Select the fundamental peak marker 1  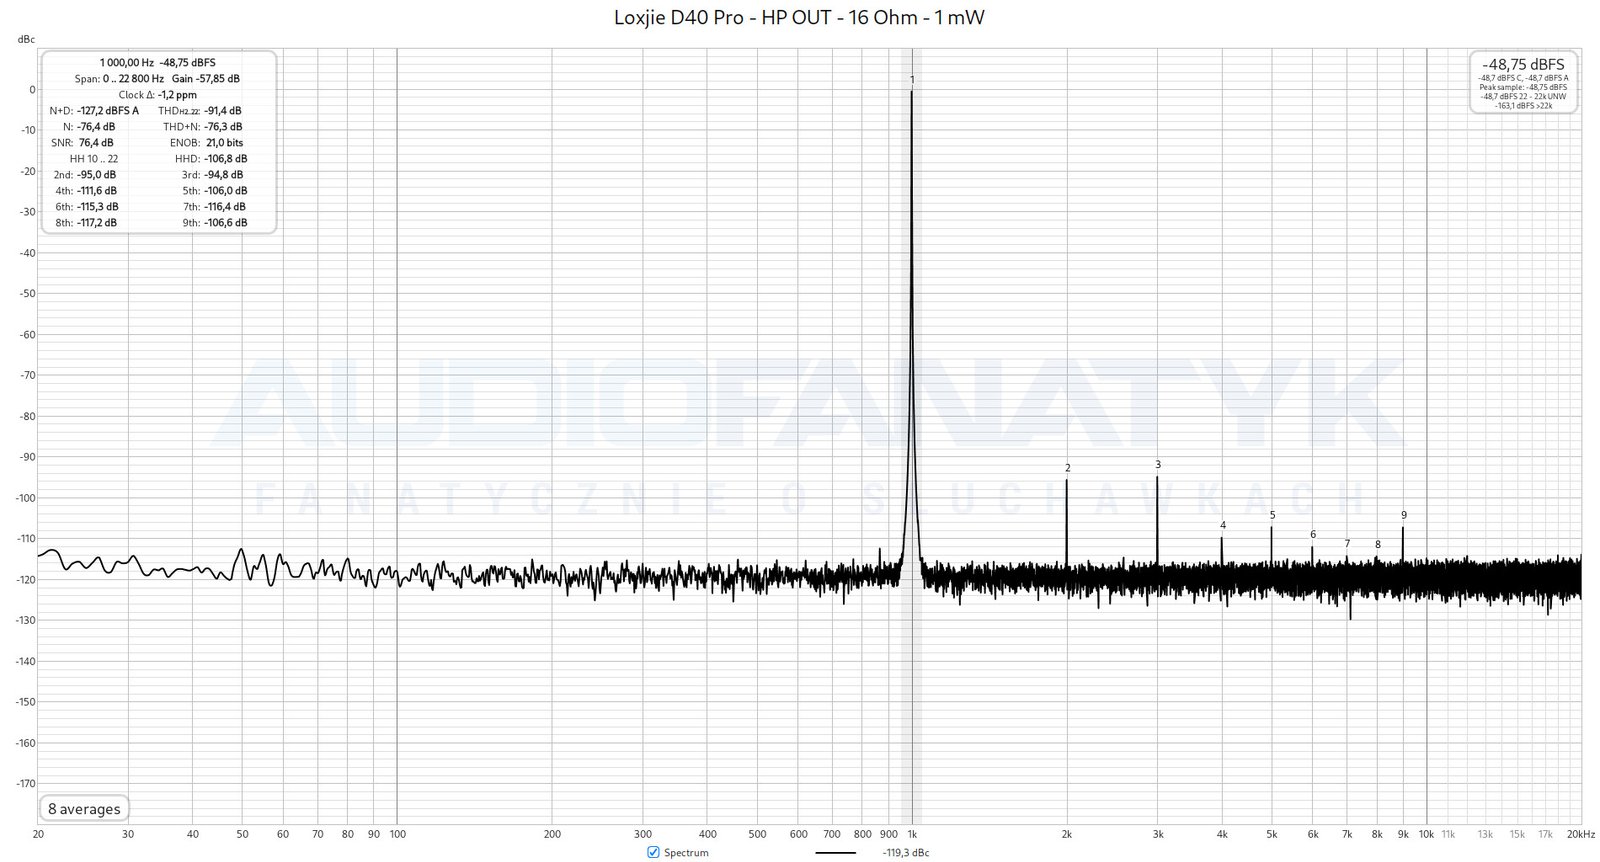point(912,80)
